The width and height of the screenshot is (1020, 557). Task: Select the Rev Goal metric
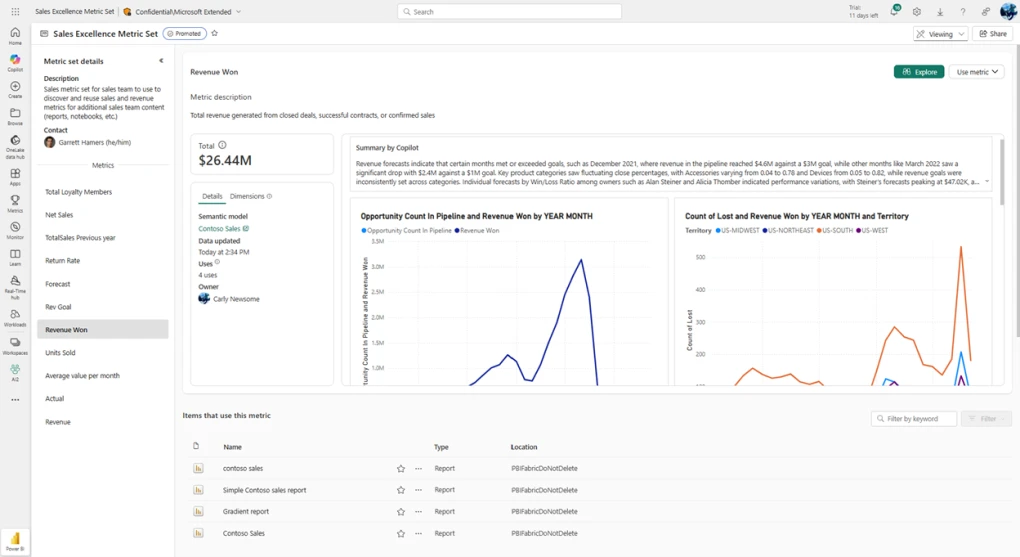click(103, 306)
